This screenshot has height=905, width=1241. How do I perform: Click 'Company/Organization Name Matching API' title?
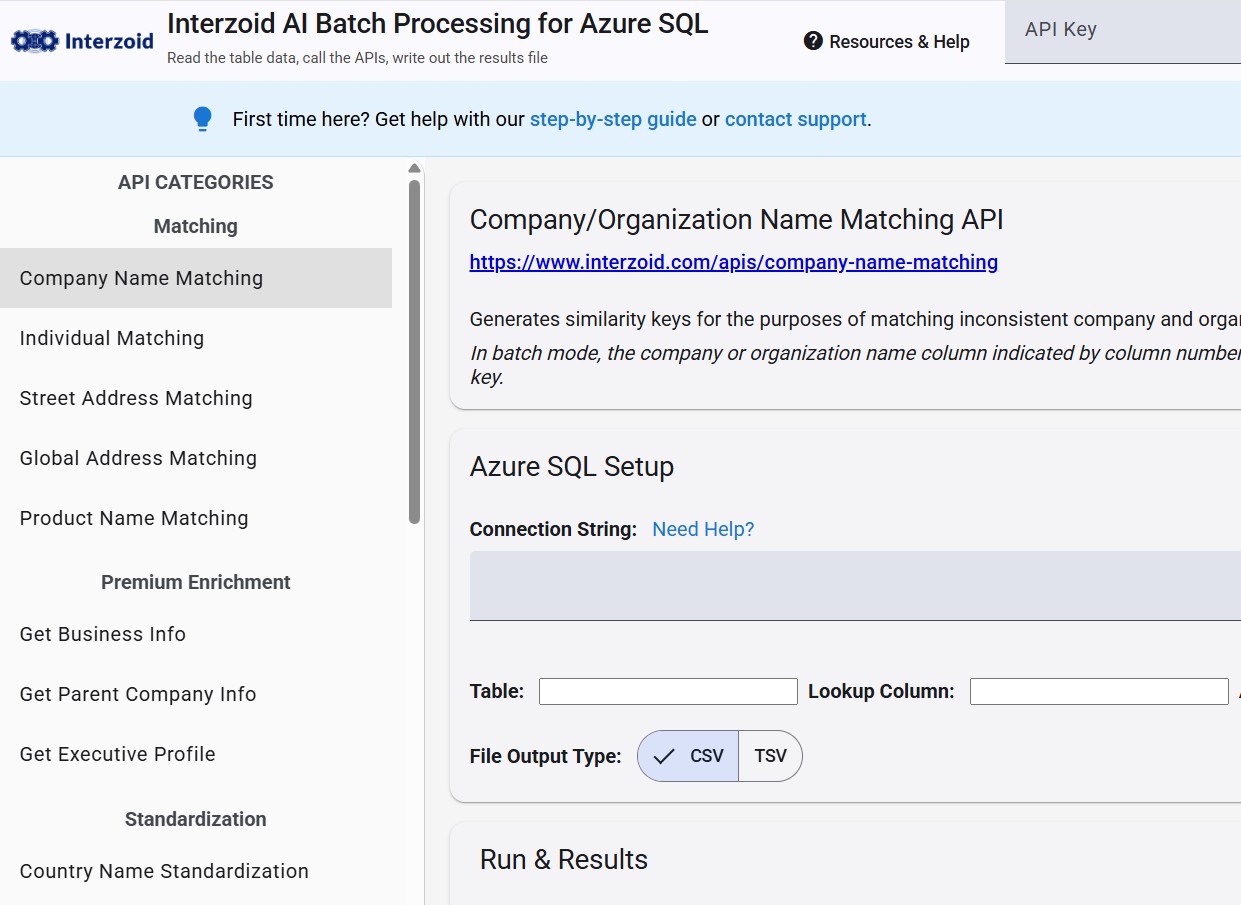pyautogui.click(x=737, y=220)
